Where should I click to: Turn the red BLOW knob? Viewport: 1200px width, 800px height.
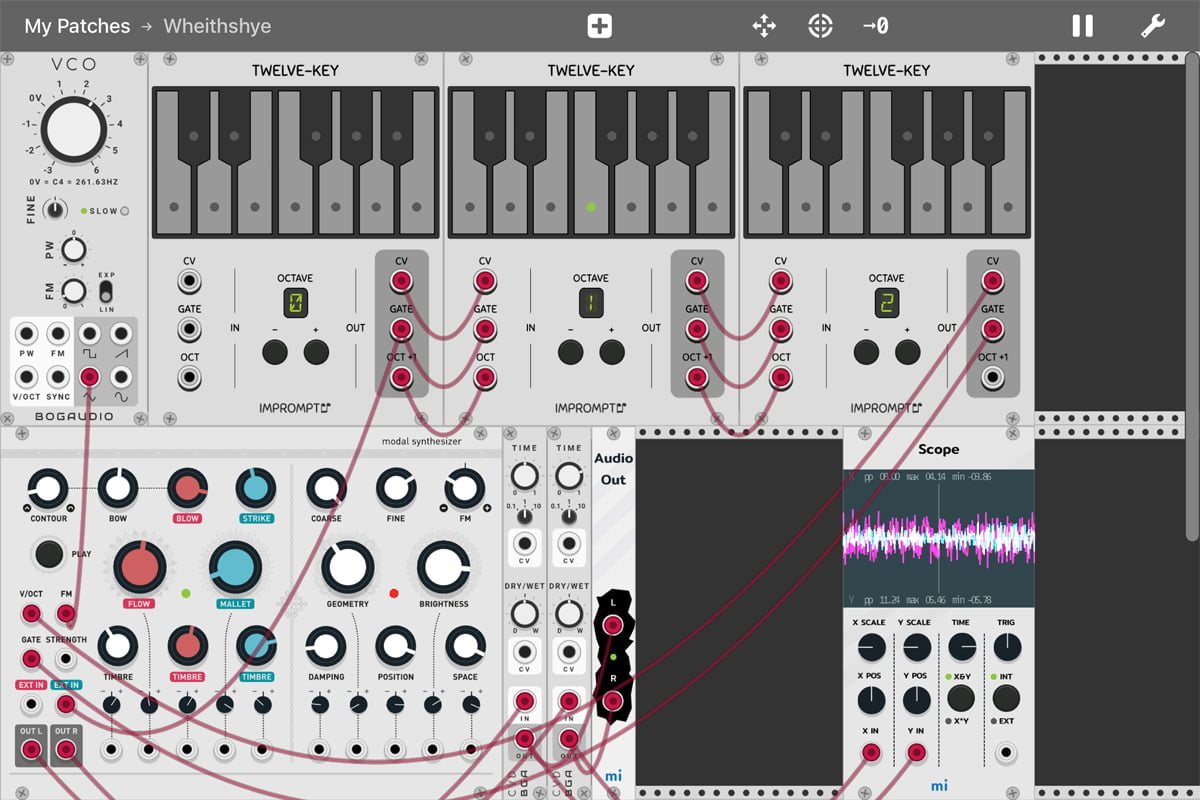pos(187,488)
